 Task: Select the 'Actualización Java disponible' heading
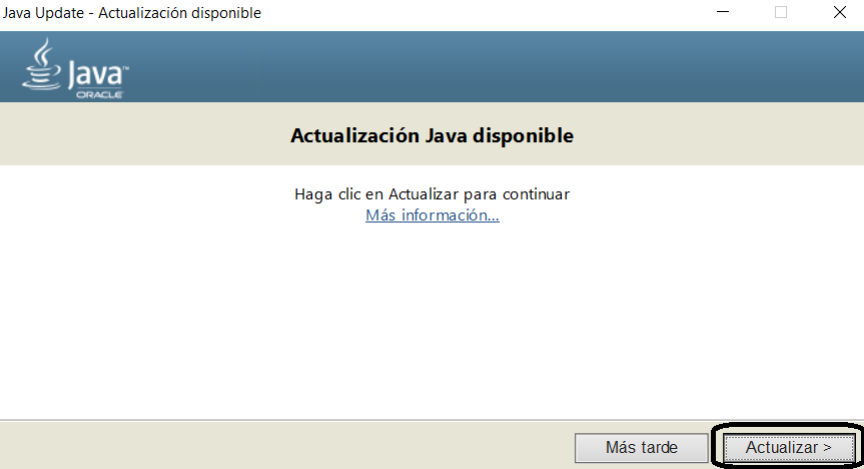pos(432,135)
